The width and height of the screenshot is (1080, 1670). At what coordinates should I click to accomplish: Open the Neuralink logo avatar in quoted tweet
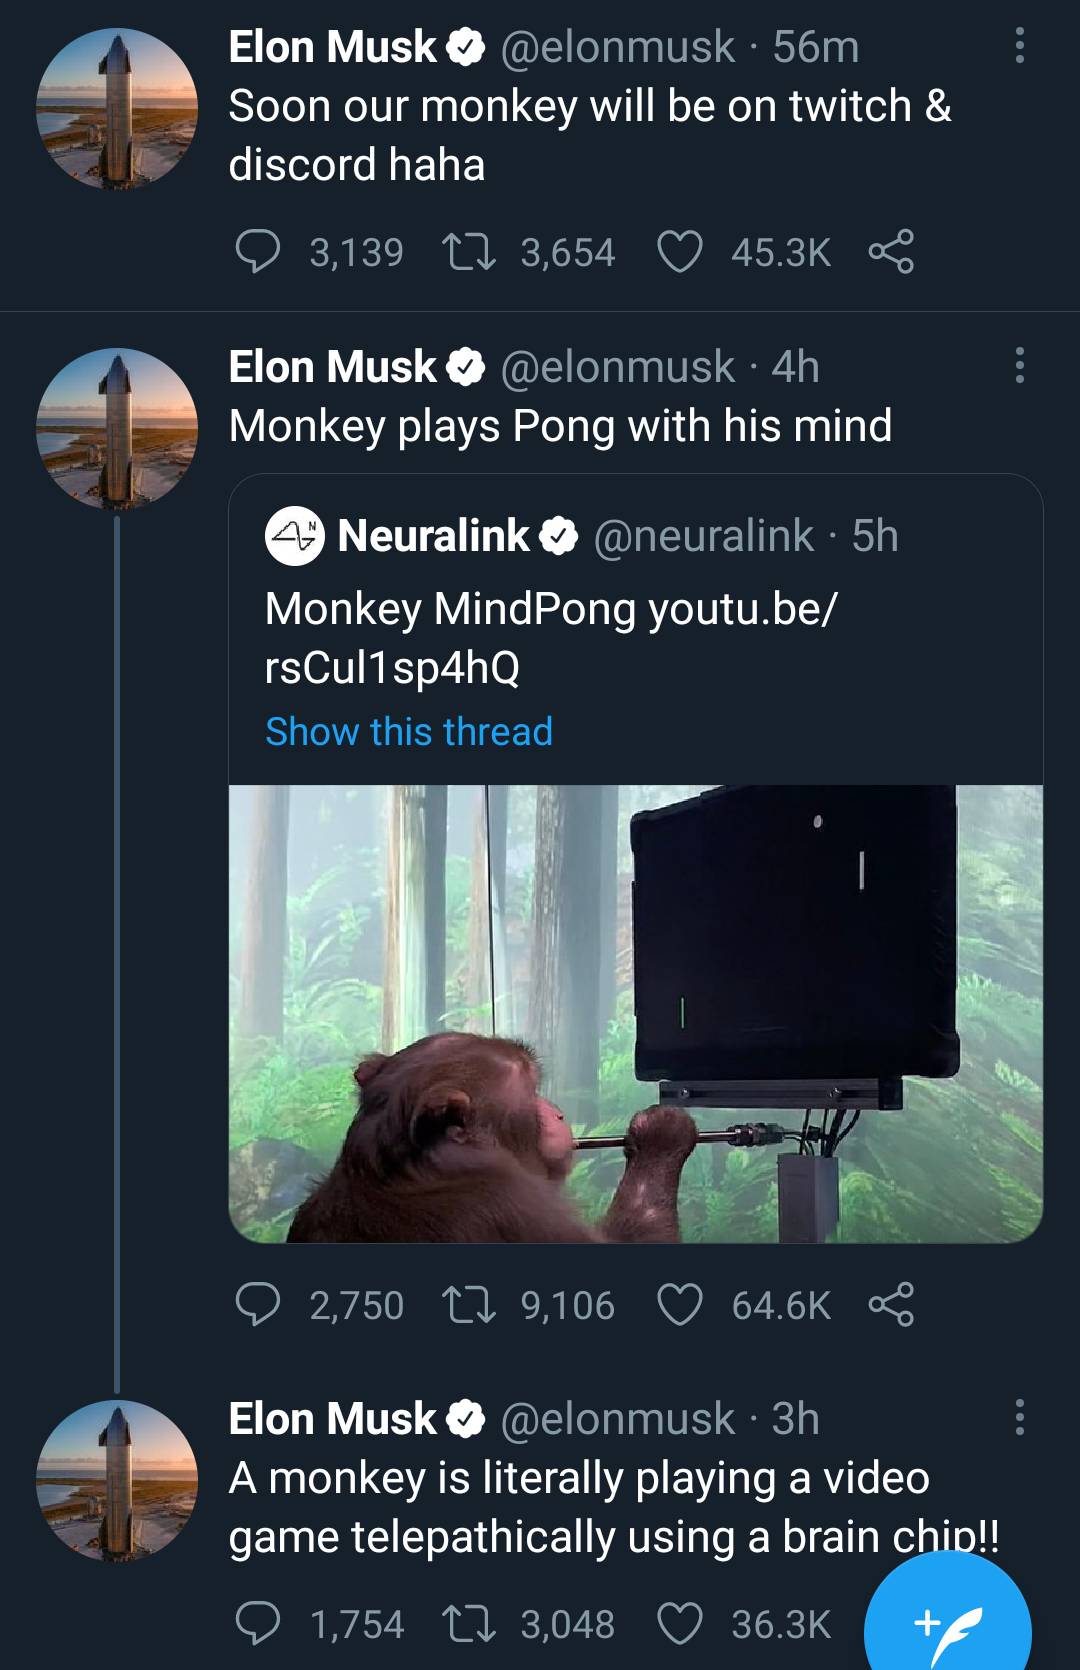[x=294, y=537]
